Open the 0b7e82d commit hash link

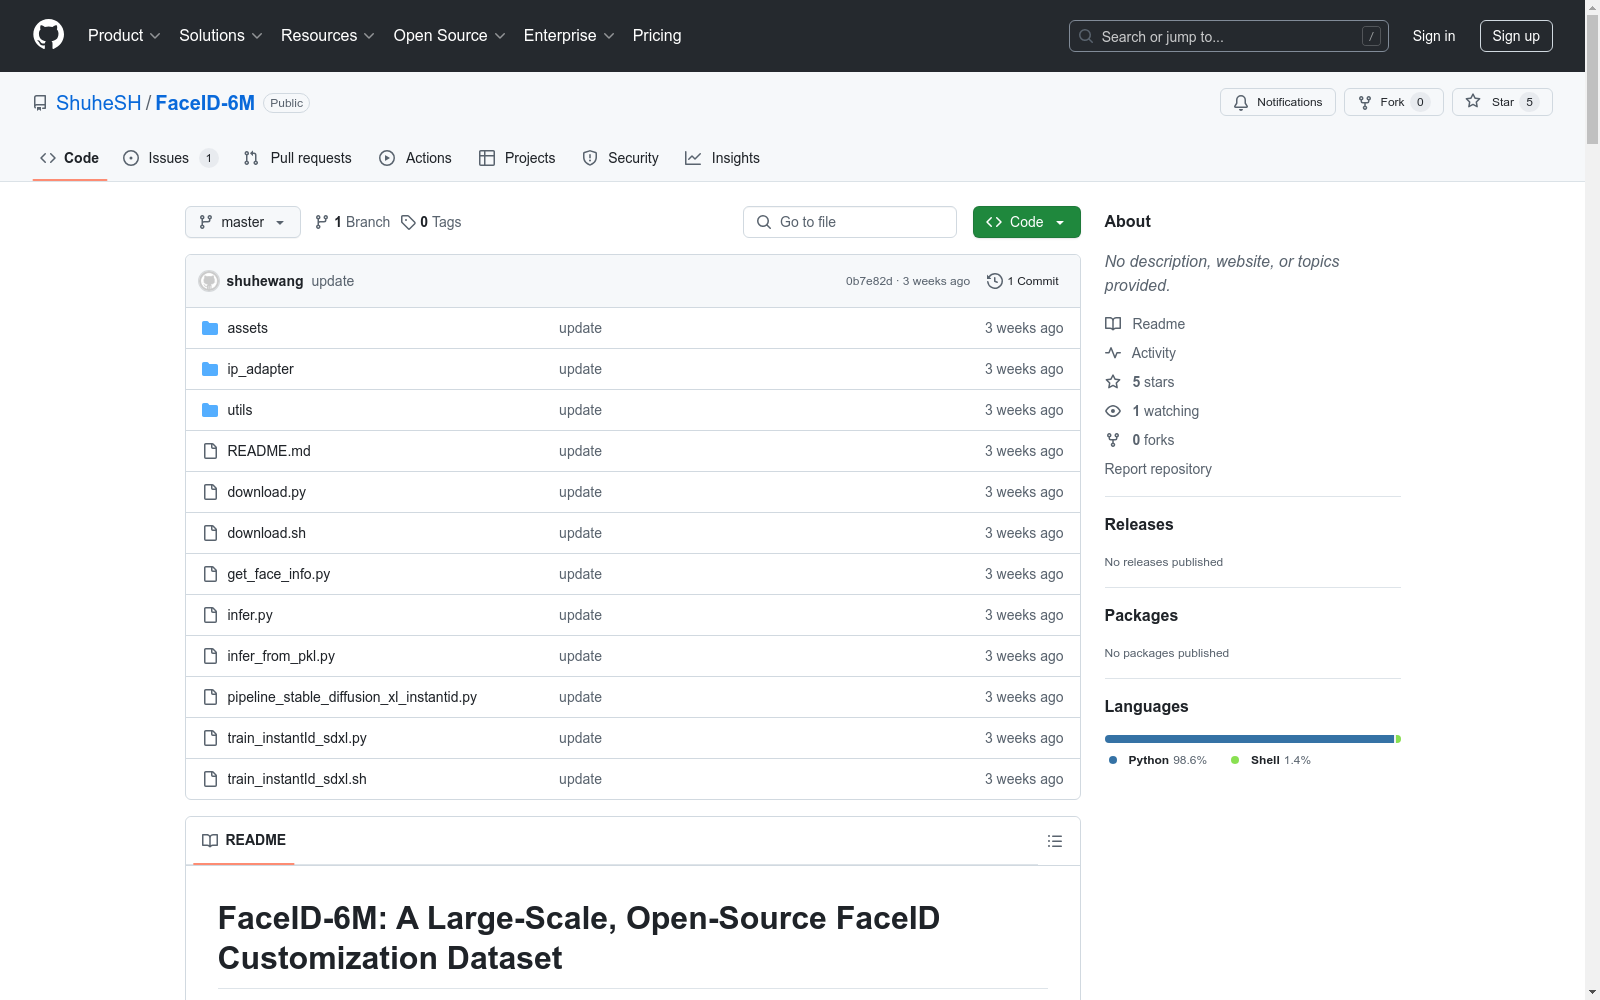click(x=869, y=281)
